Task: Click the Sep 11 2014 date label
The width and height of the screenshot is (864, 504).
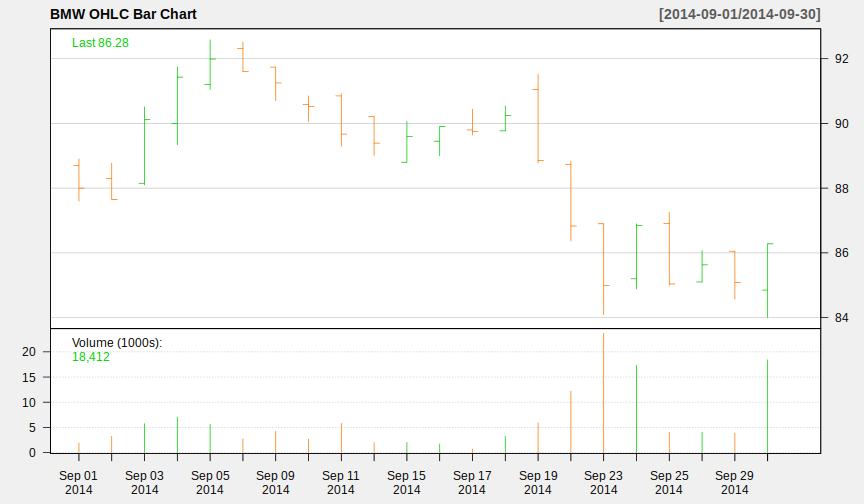Action: pyautogui.click(x=341, y=483)
